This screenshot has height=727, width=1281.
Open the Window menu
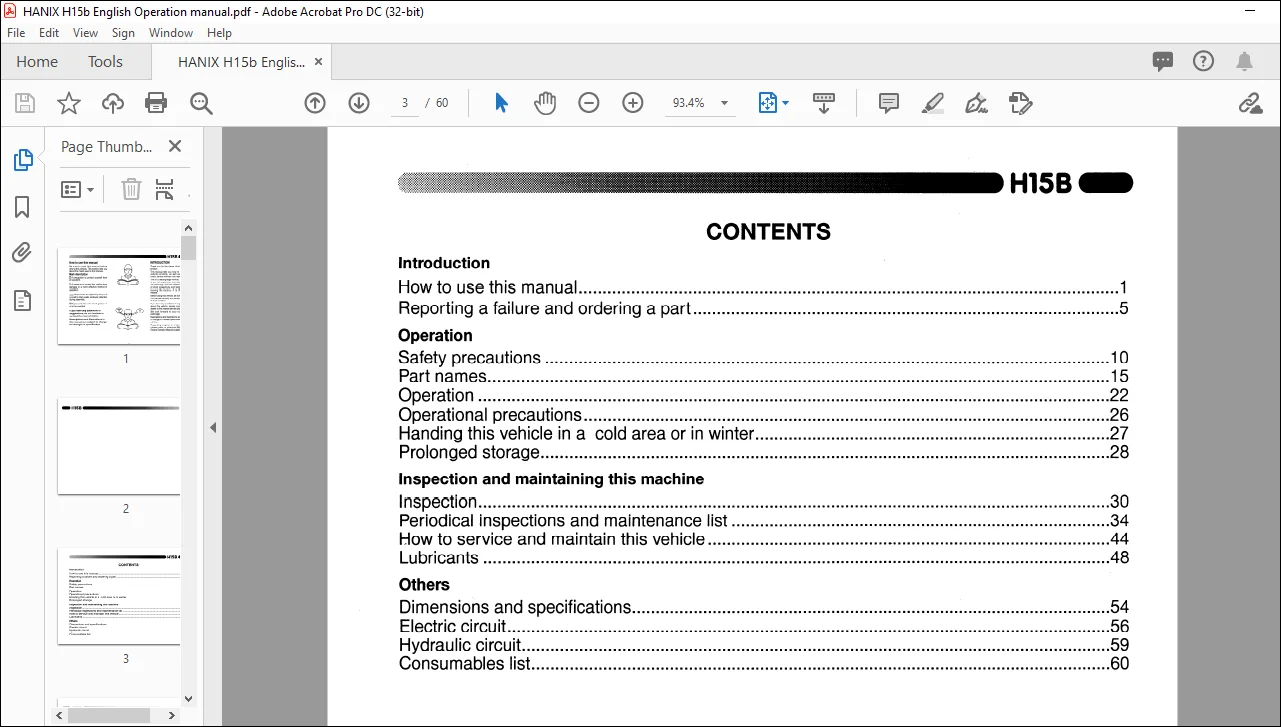pos(171,33)
